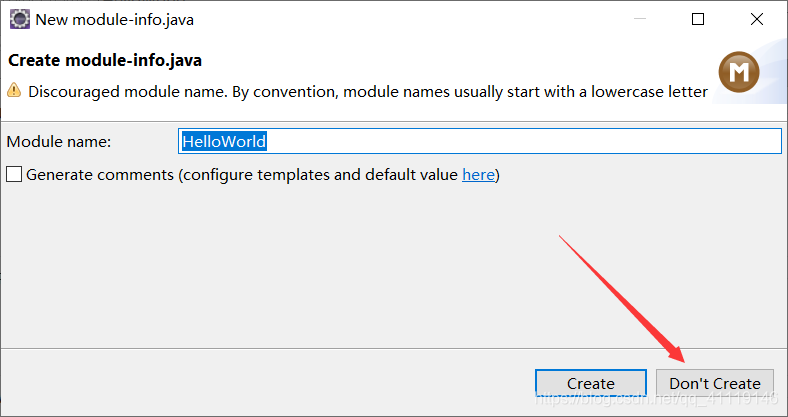Focus the Module name input field
788x417 pixels.
coord(480,141)
